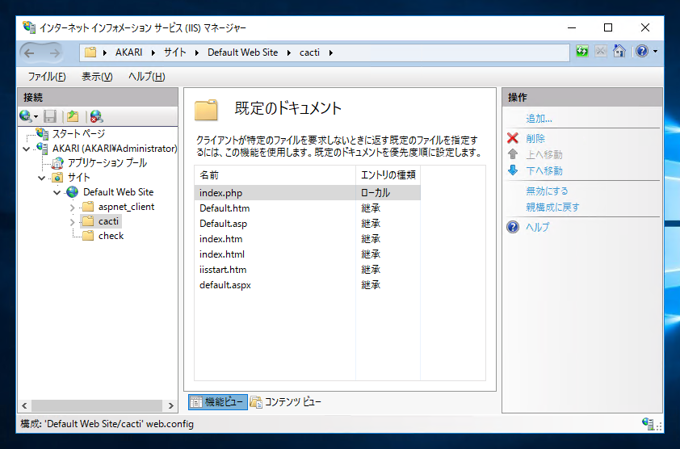
Task: Click the large folder icon beside 既定のドキュメント
Action: (206, 110)
